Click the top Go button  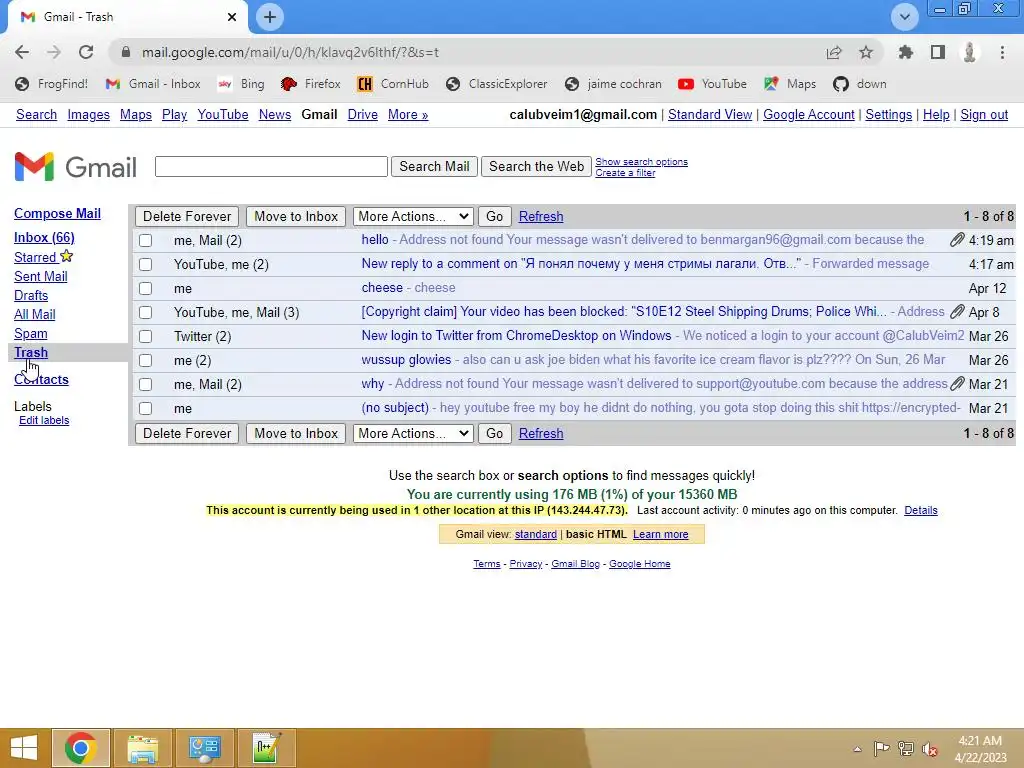494,216
